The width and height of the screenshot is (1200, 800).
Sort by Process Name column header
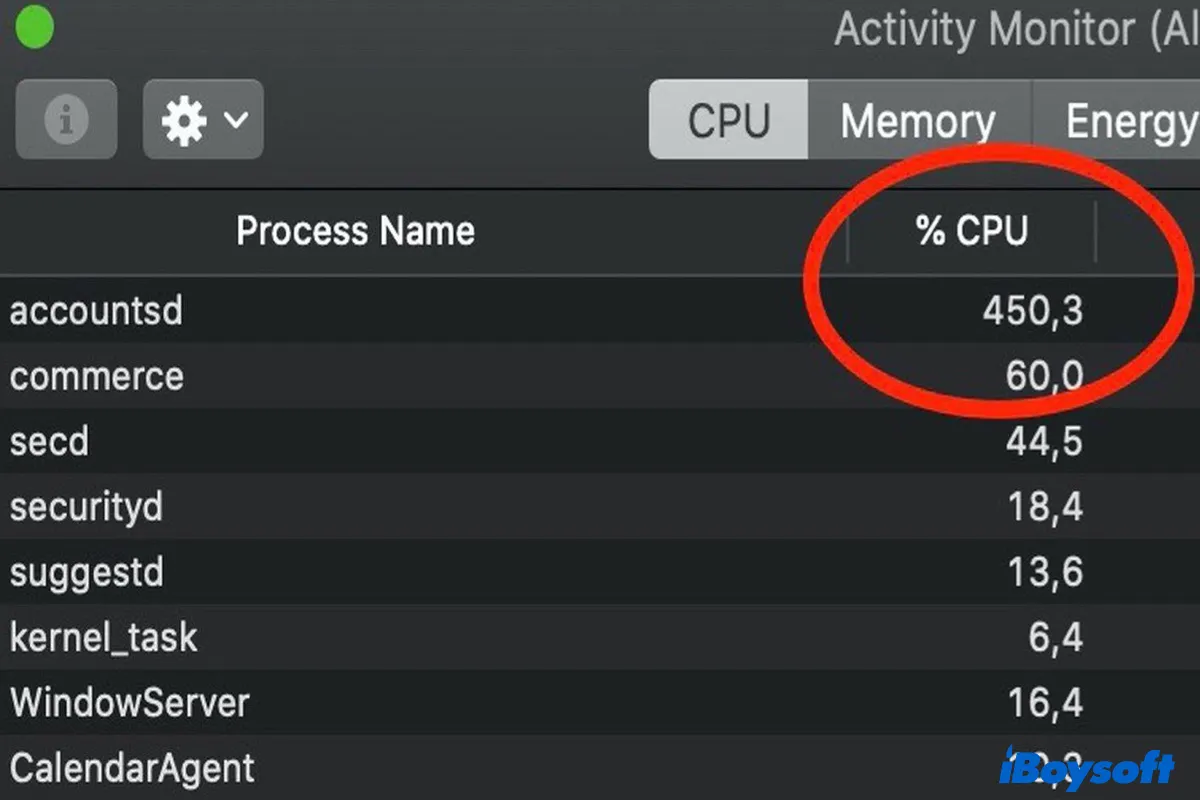point(355,231)
